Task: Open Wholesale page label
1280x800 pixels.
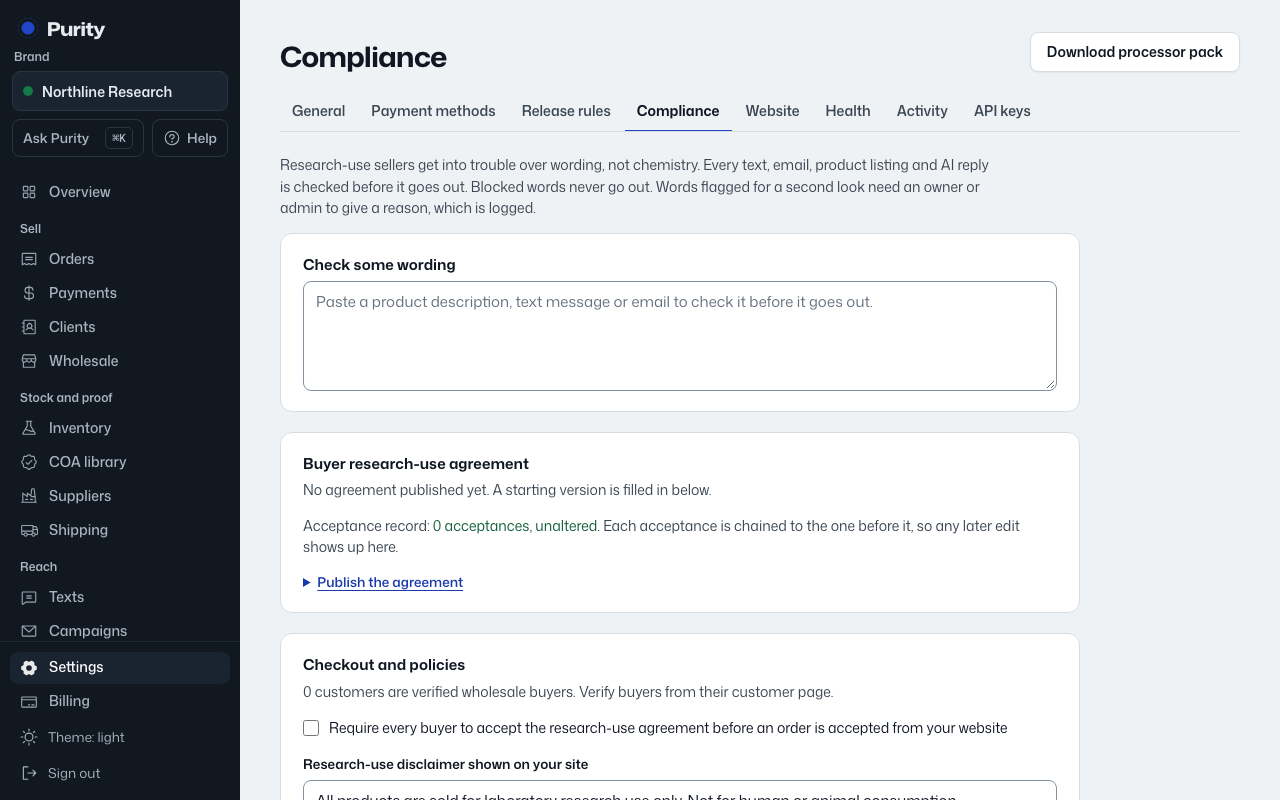Action: click(84, 361)
